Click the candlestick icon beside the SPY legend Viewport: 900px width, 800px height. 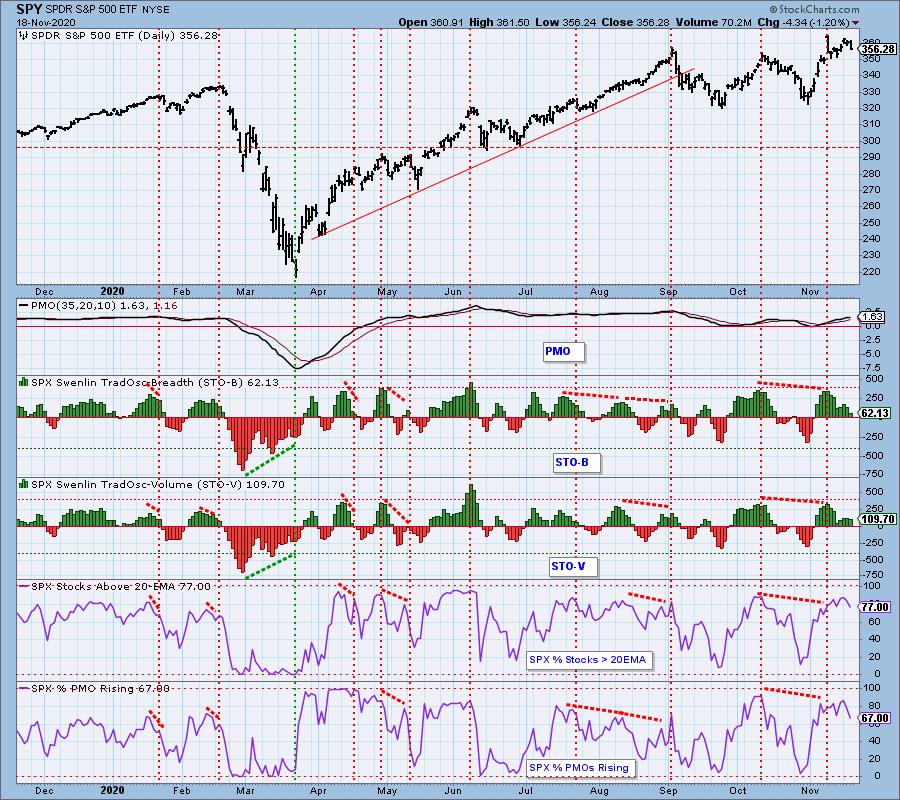tap(24, 36)
